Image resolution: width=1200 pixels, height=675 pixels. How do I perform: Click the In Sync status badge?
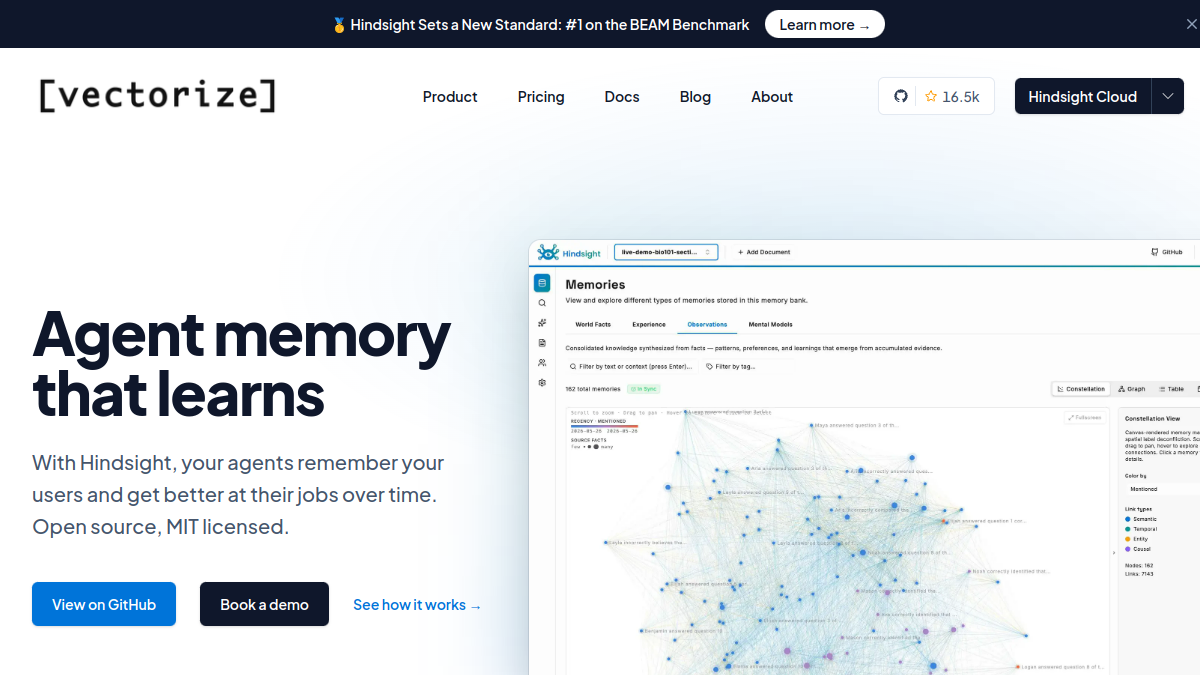click(644, 389)
